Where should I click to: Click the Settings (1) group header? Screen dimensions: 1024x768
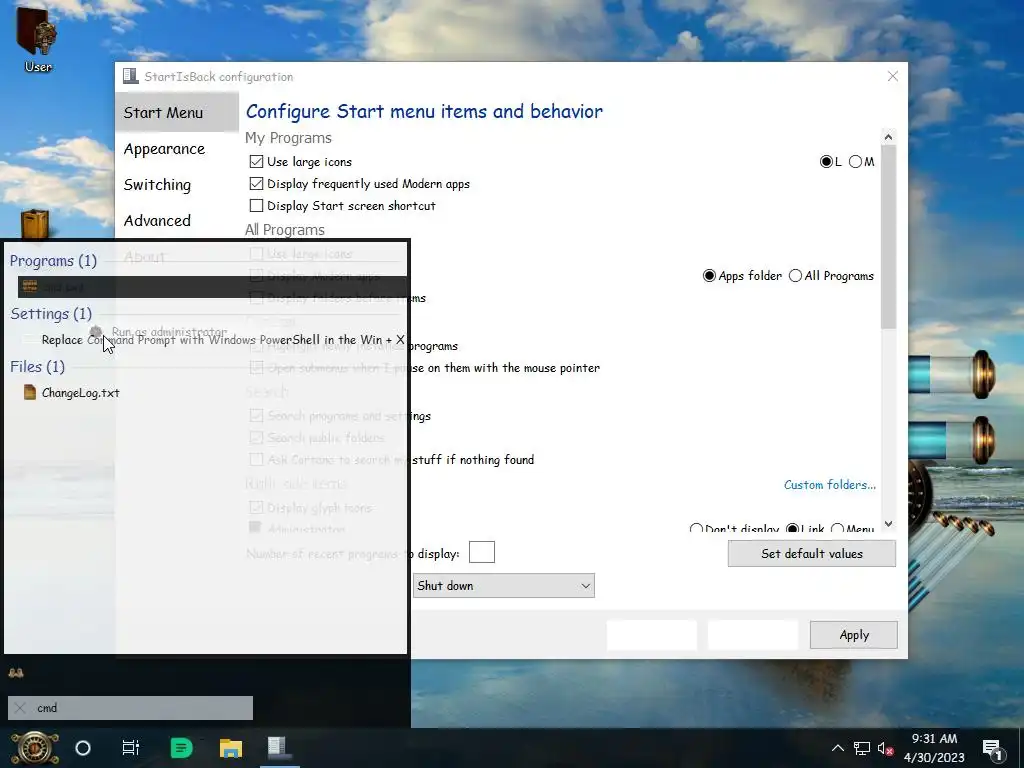[51, 313]
